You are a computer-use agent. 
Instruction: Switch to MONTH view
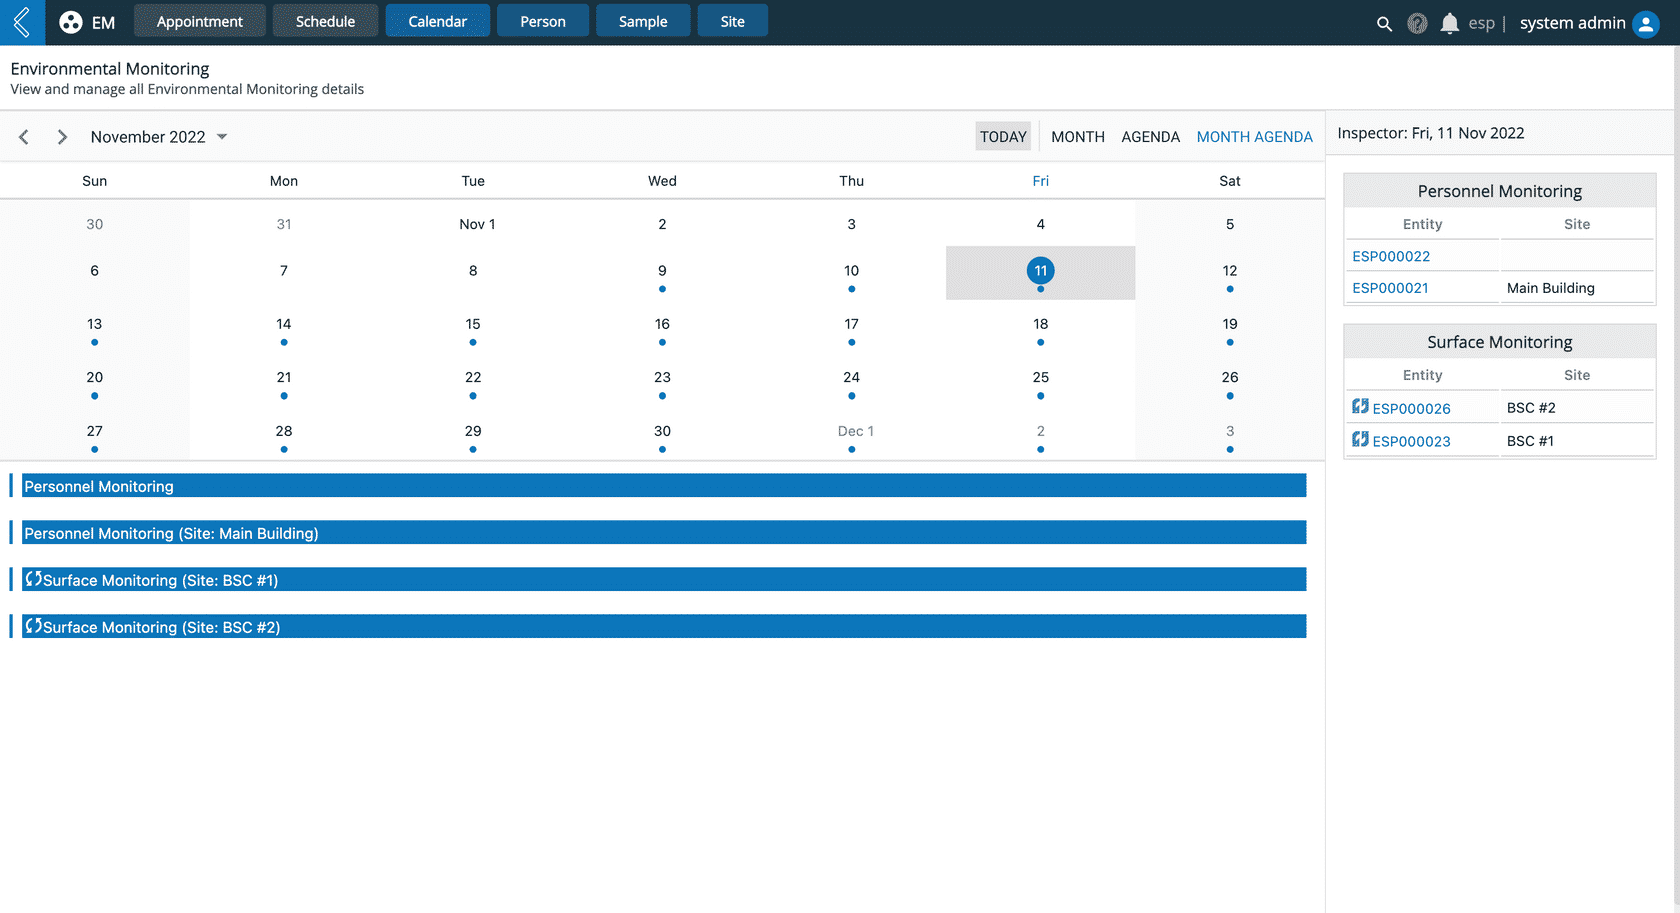(1078, 137)
